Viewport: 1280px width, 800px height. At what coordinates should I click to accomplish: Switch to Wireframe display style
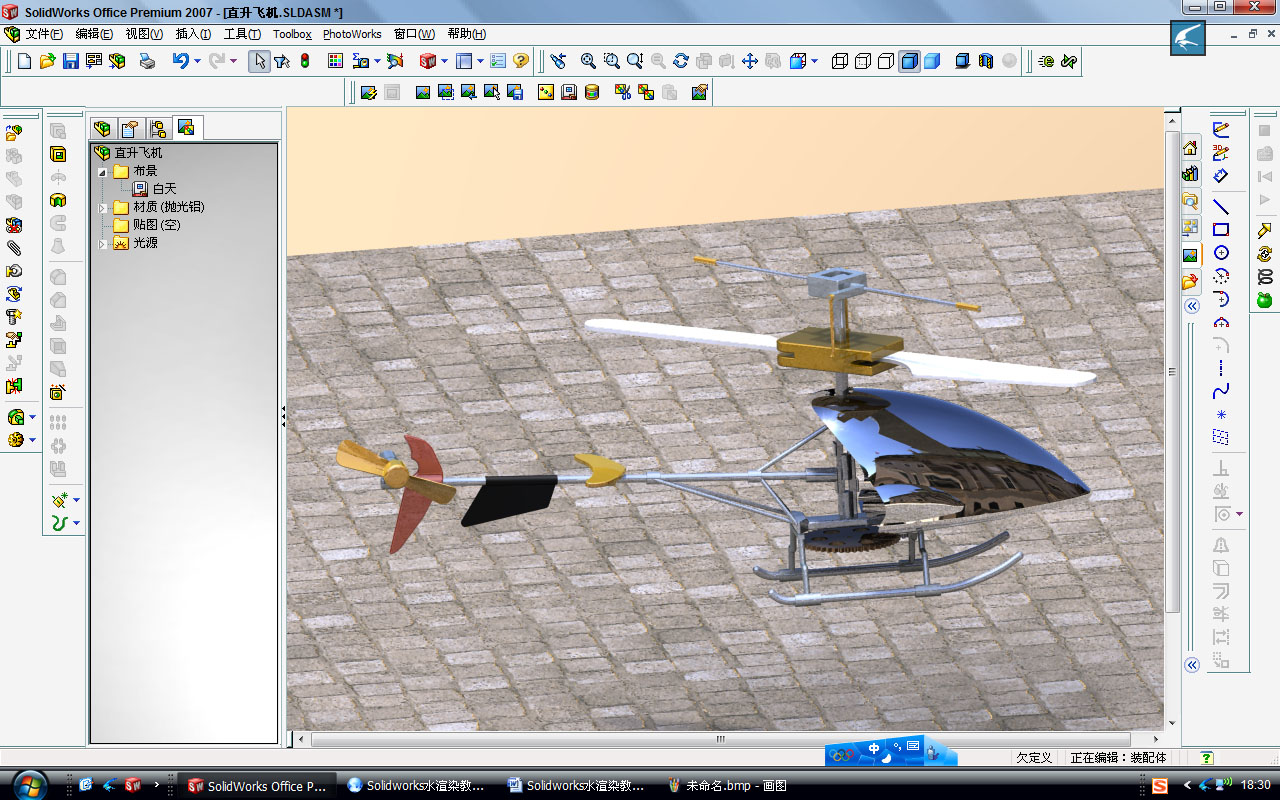pos(840,61)
